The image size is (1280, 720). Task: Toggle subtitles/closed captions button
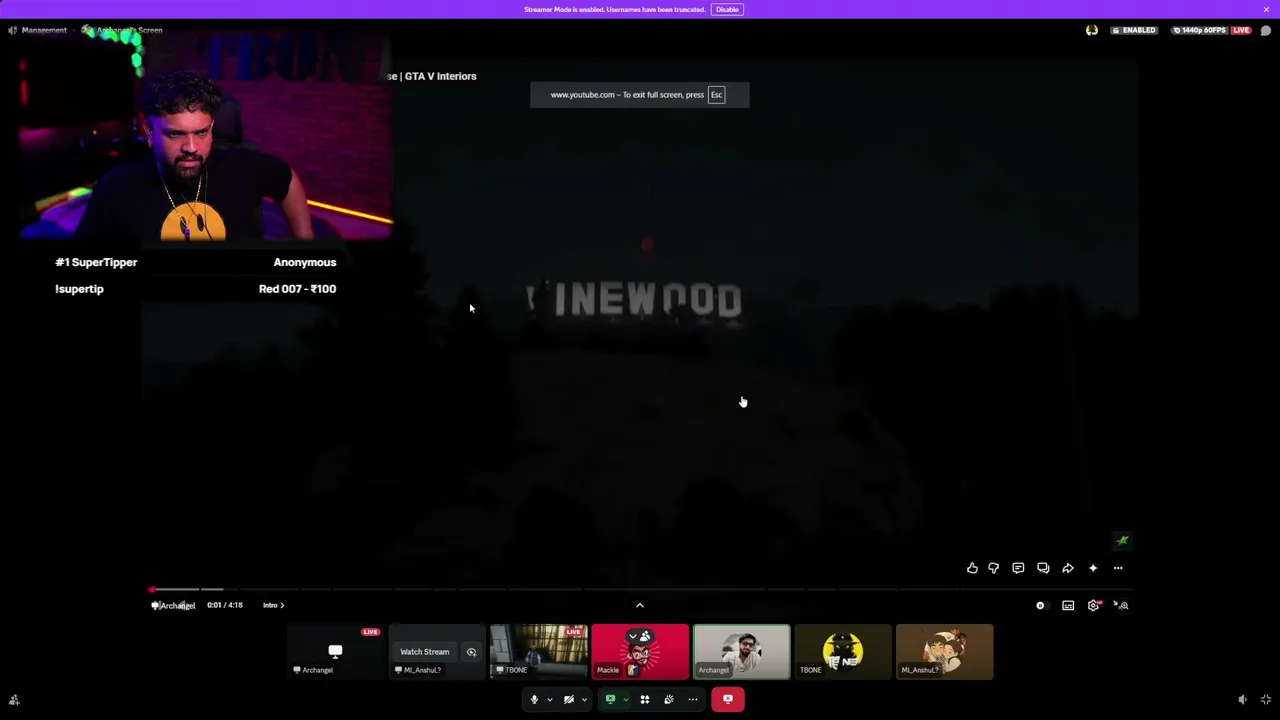[x=1068, y=605]
